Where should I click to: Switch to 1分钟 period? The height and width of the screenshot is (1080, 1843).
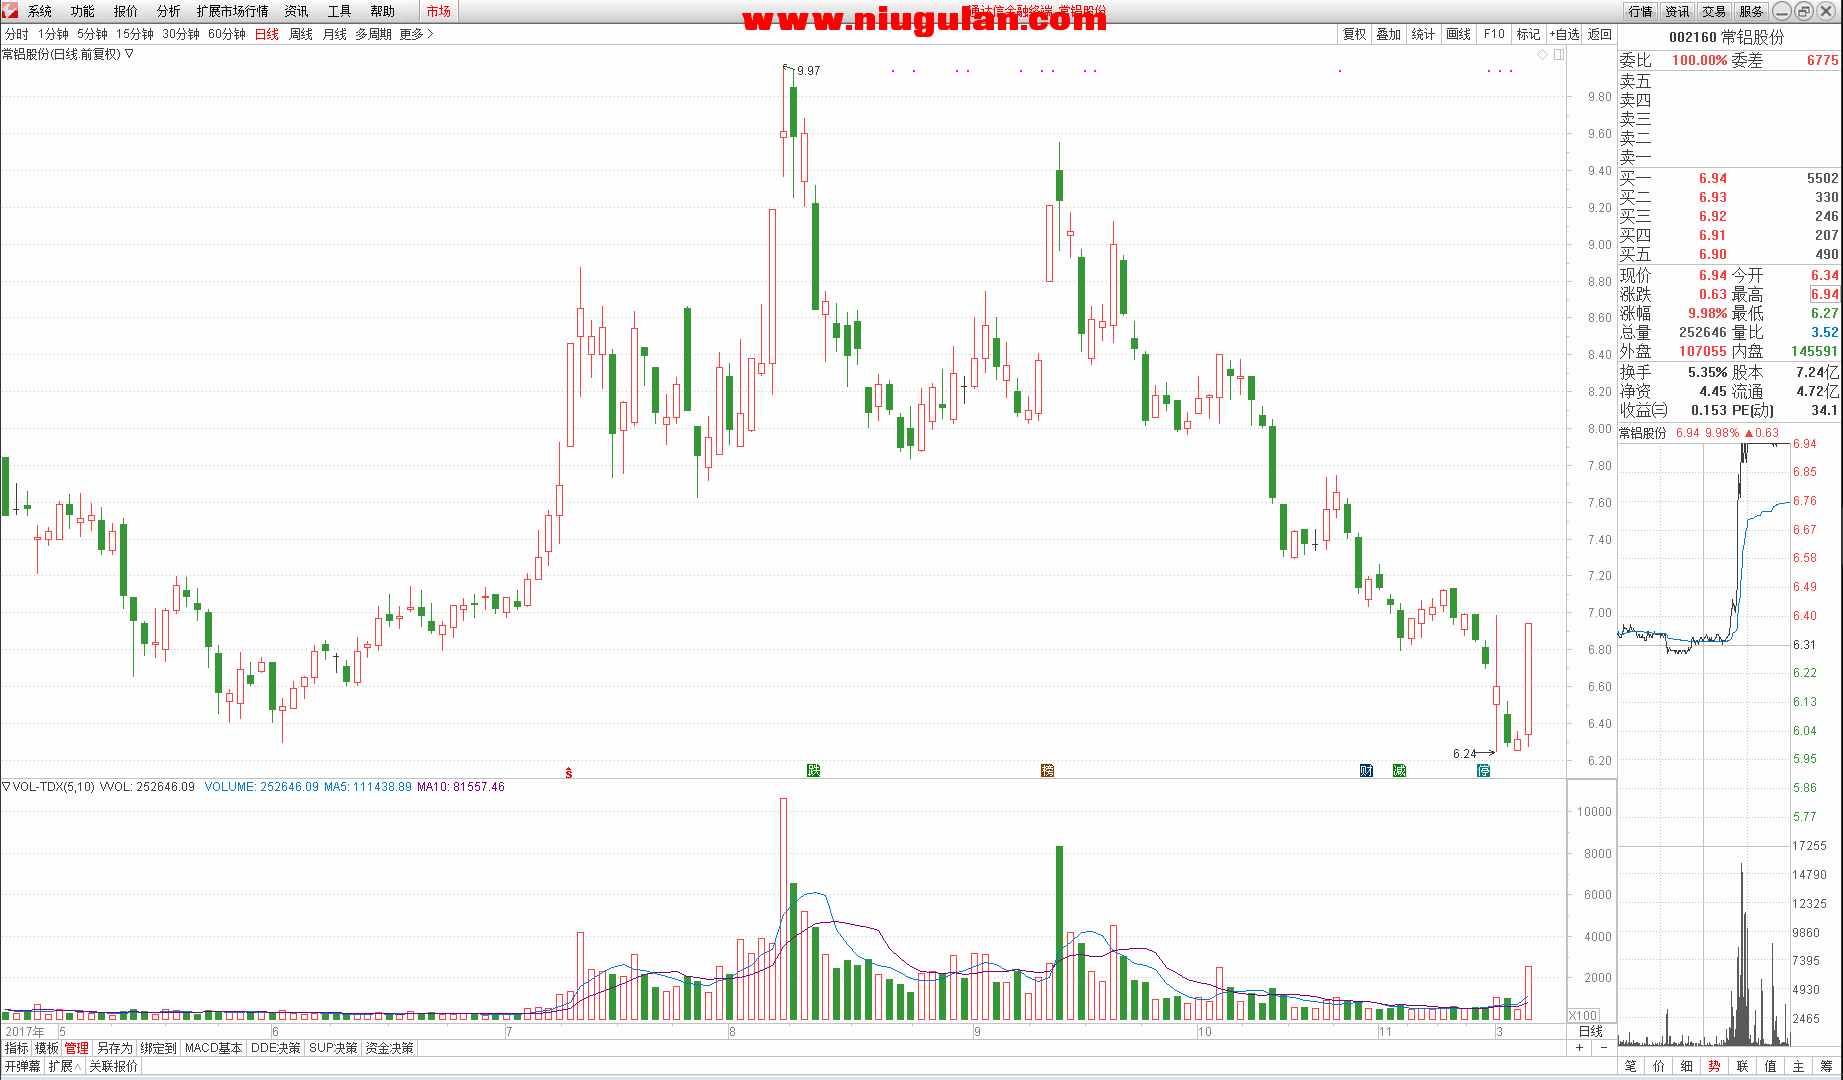[53, 34]
